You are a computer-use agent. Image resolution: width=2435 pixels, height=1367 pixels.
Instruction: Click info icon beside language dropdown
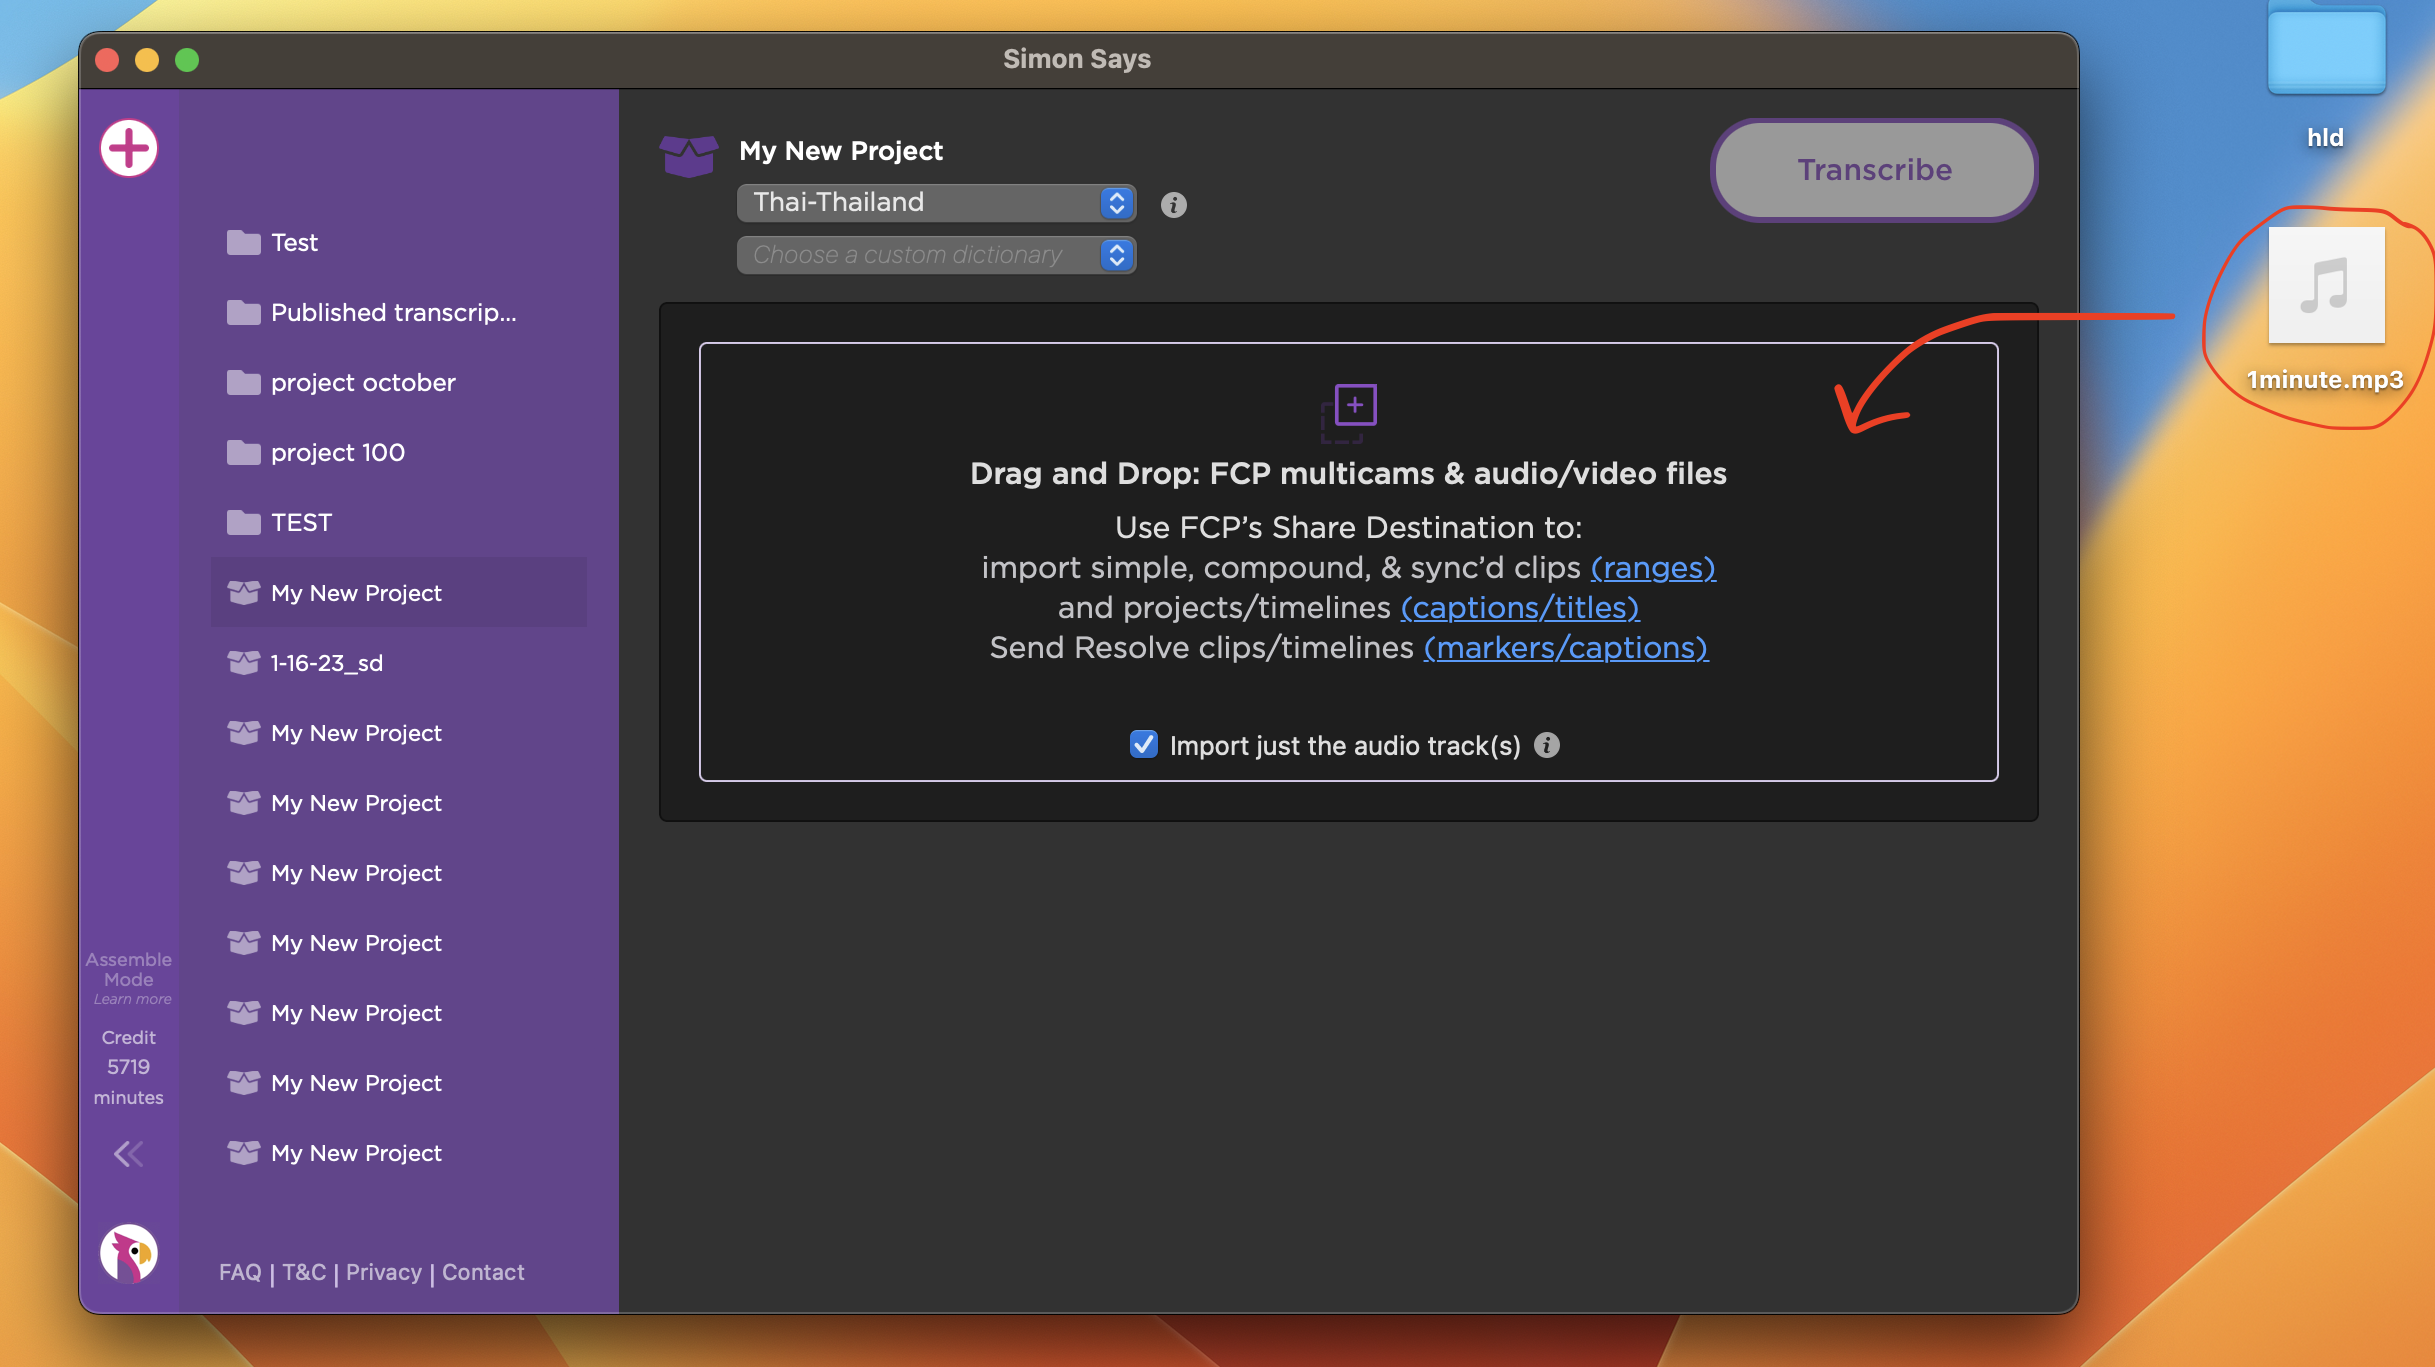click(x=1173, y=205)
